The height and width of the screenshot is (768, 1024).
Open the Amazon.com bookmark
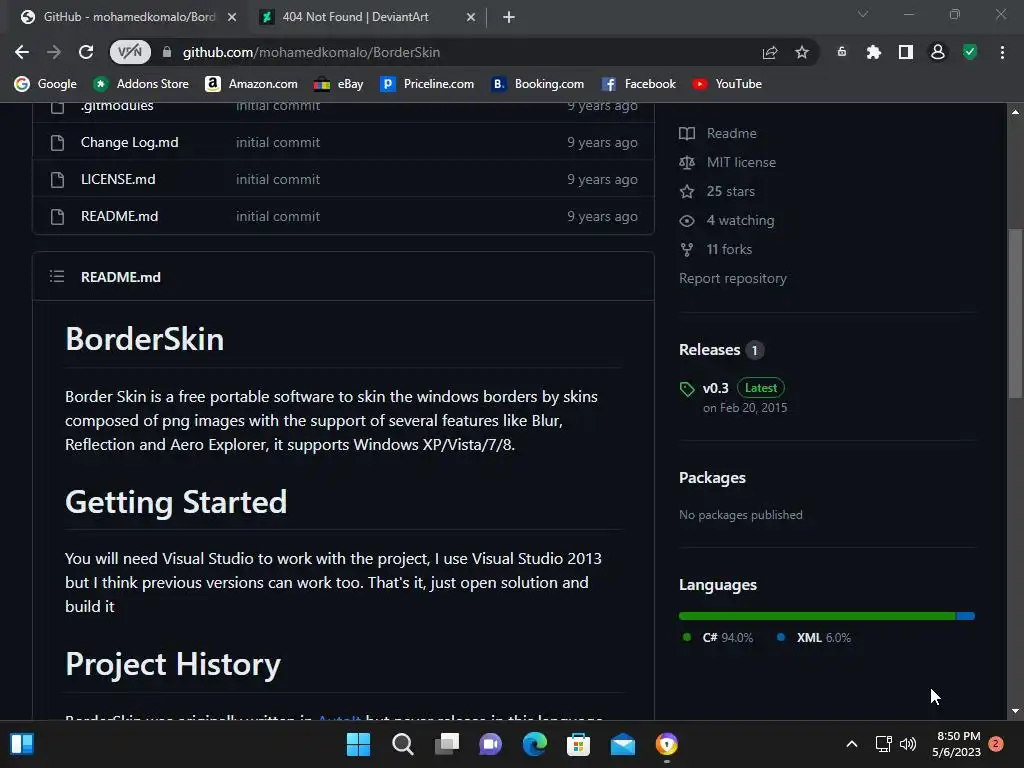point(251,84)
